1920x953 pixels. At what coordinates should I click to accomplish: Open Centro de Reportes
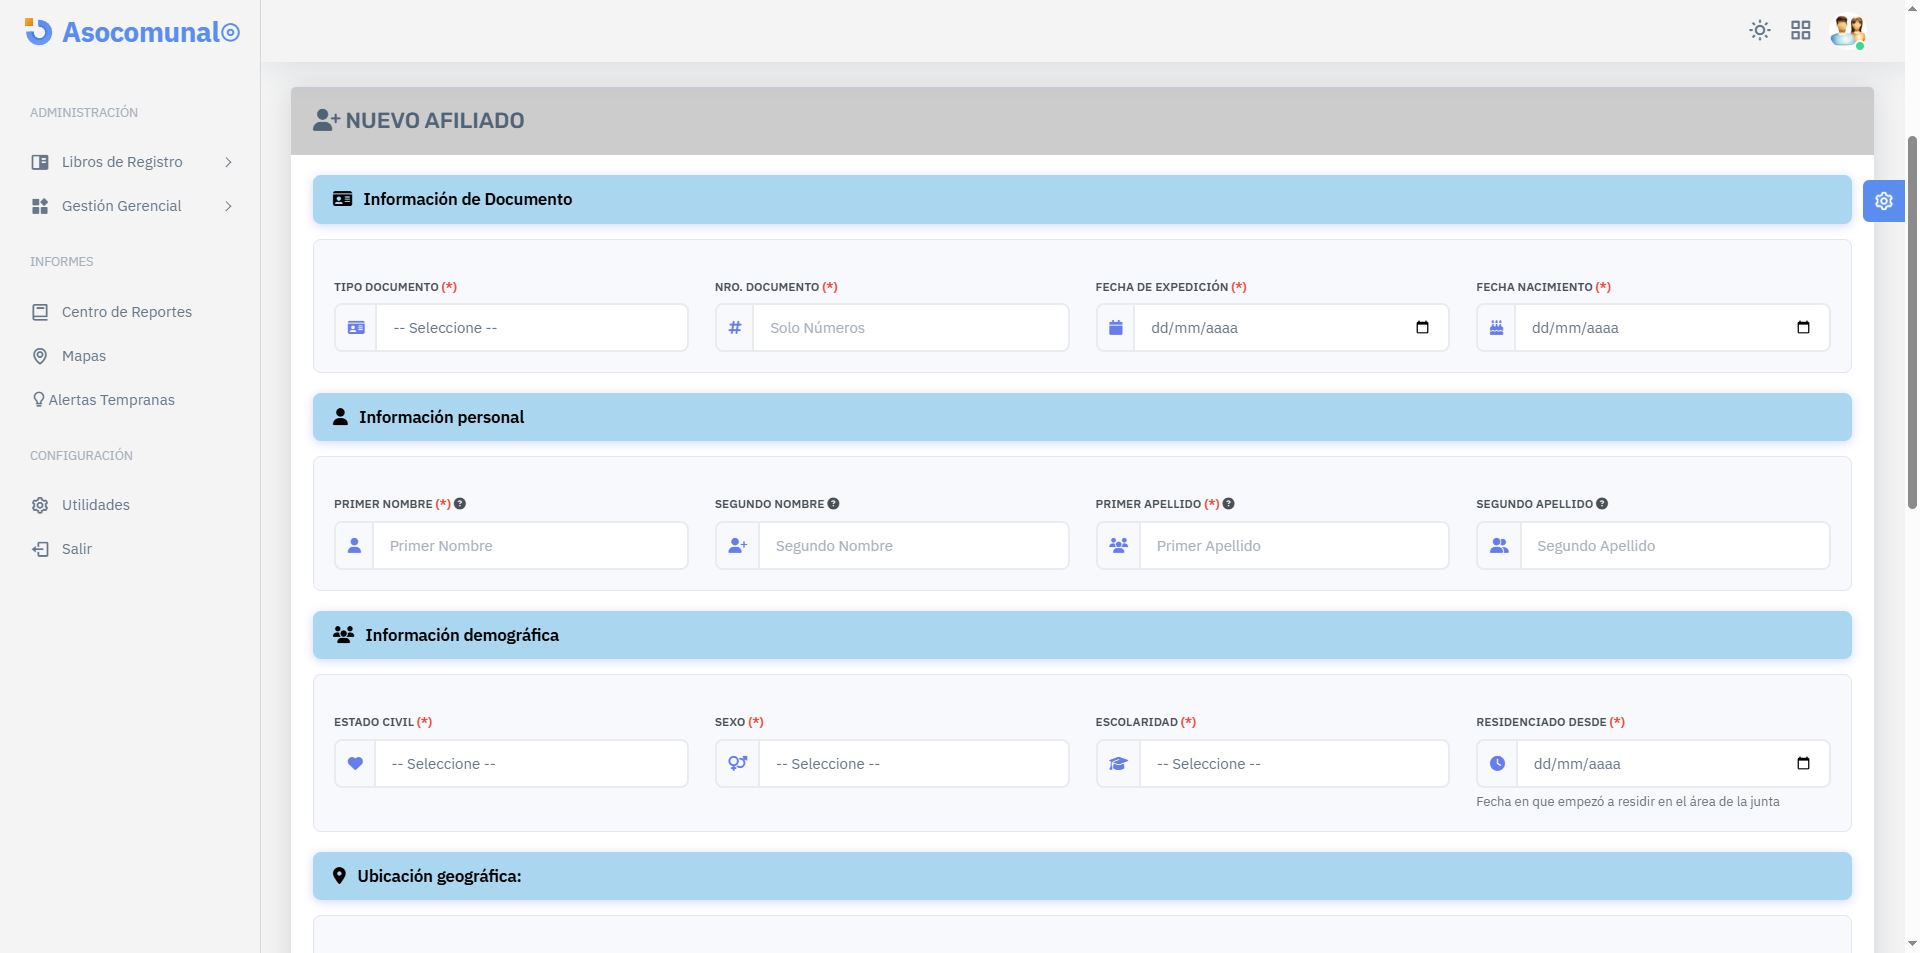tap(126, 312)
